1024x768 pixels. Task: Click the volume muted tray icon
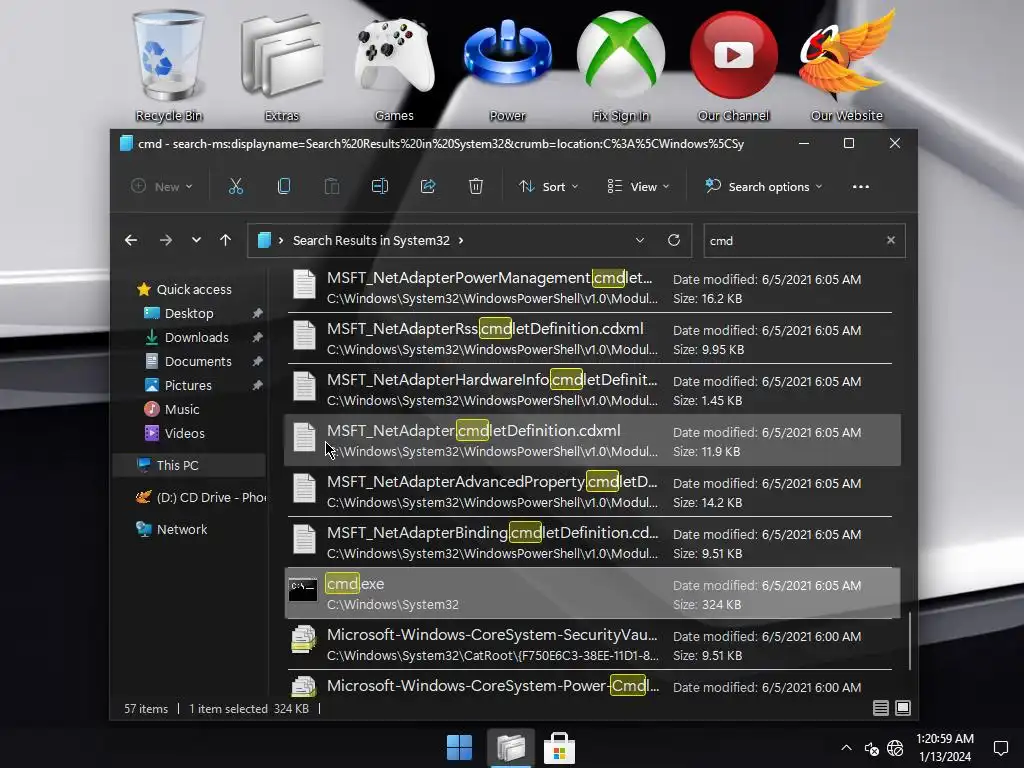[871, 748]
